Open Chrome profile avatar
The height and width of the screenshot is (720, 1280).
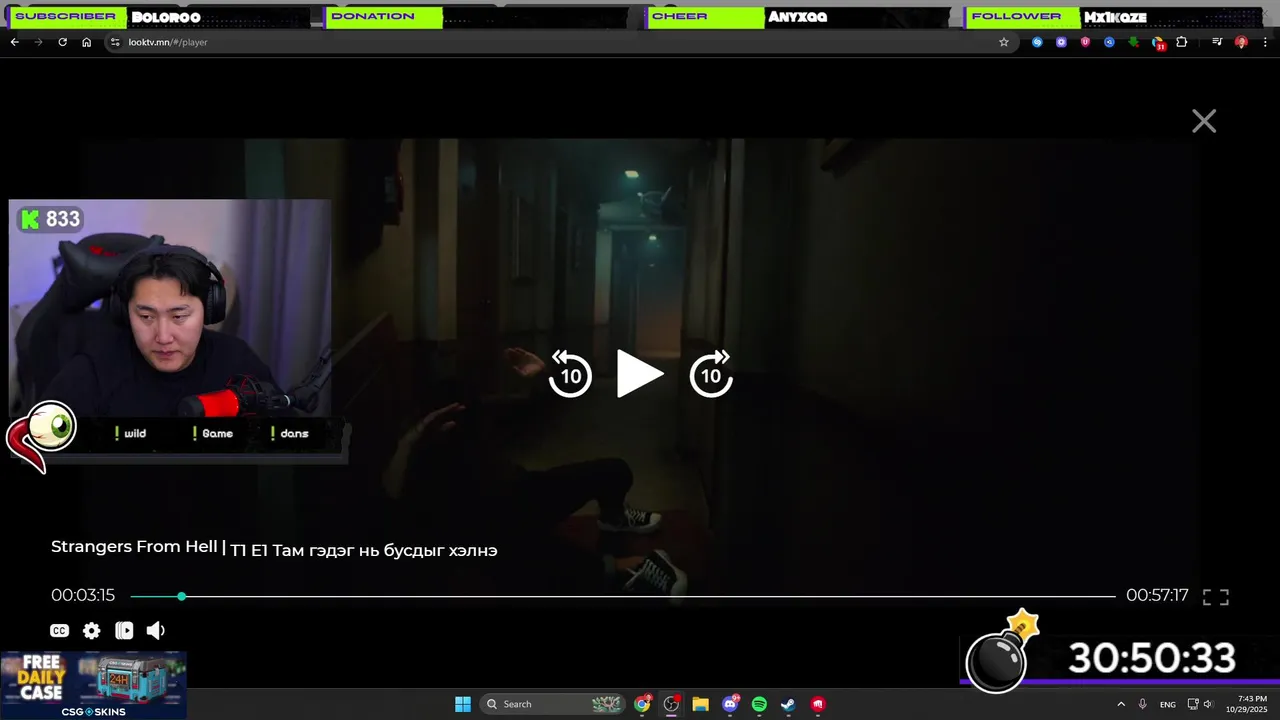coord(1241,42)
